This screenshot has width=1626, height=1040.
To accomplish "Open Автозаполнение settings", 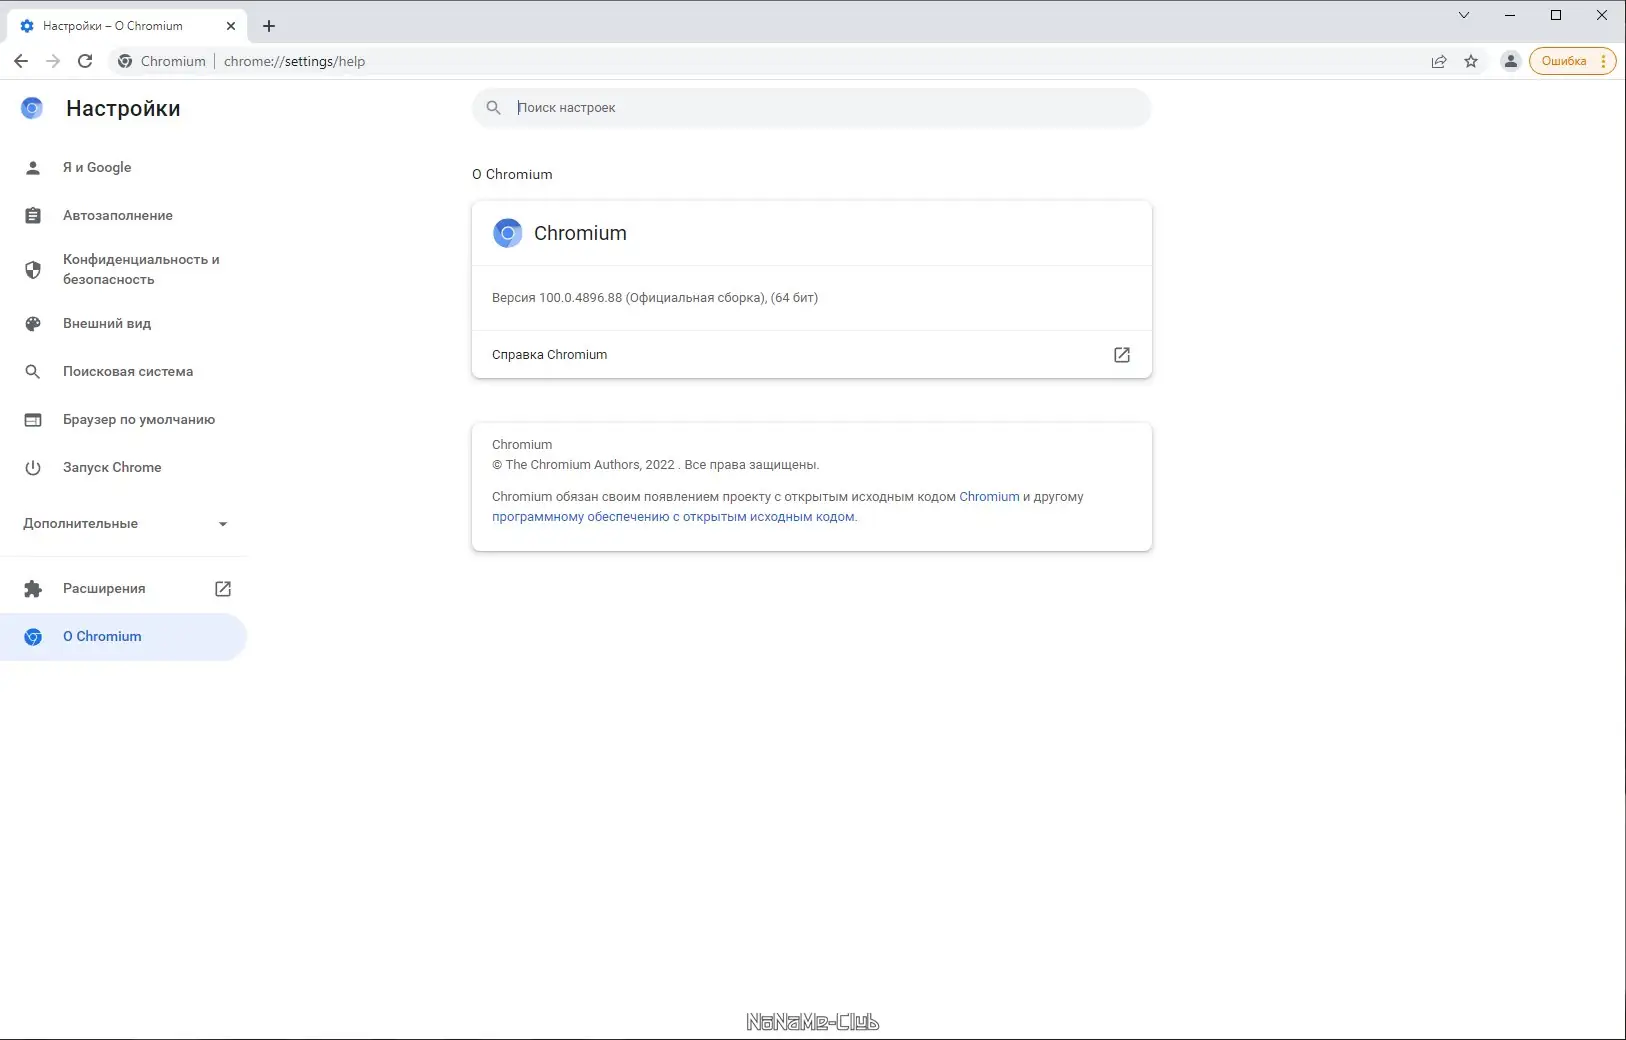I will point(123,216).
